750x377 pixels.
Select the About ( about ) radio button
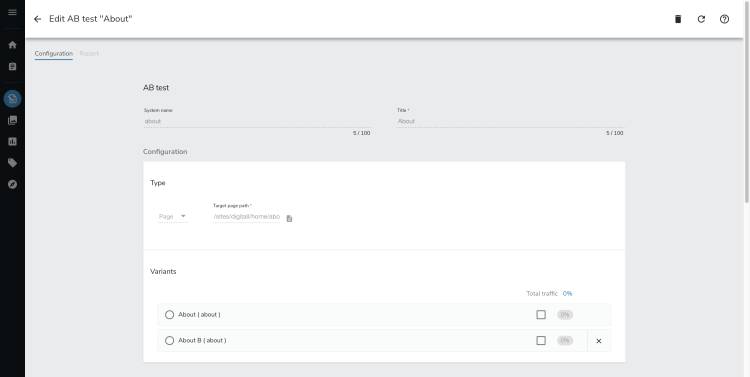(169, 315)
